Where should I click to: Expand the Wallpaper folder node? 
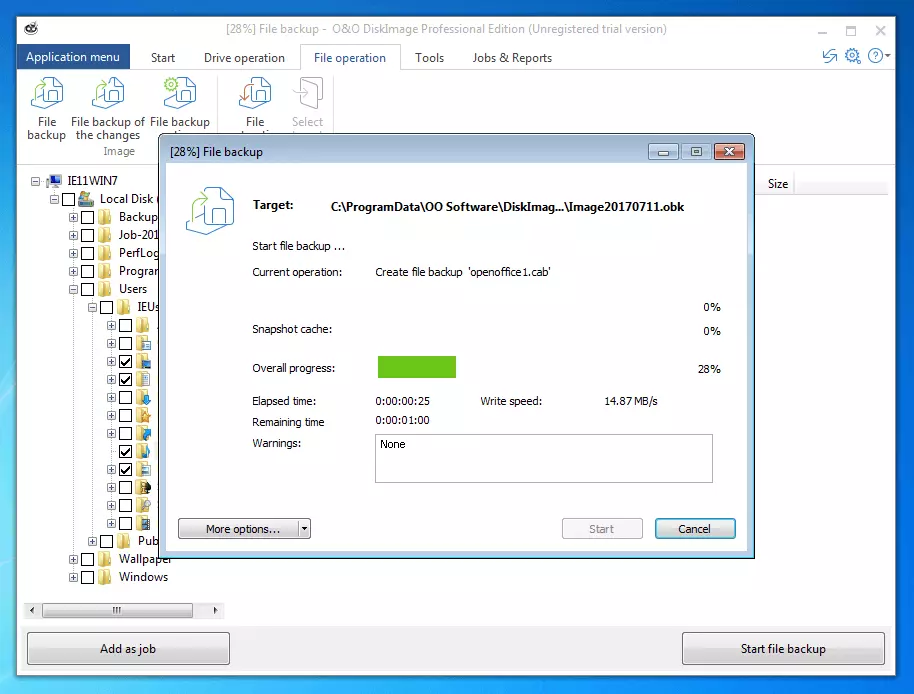pyautogui.click(x=73, y=559)
